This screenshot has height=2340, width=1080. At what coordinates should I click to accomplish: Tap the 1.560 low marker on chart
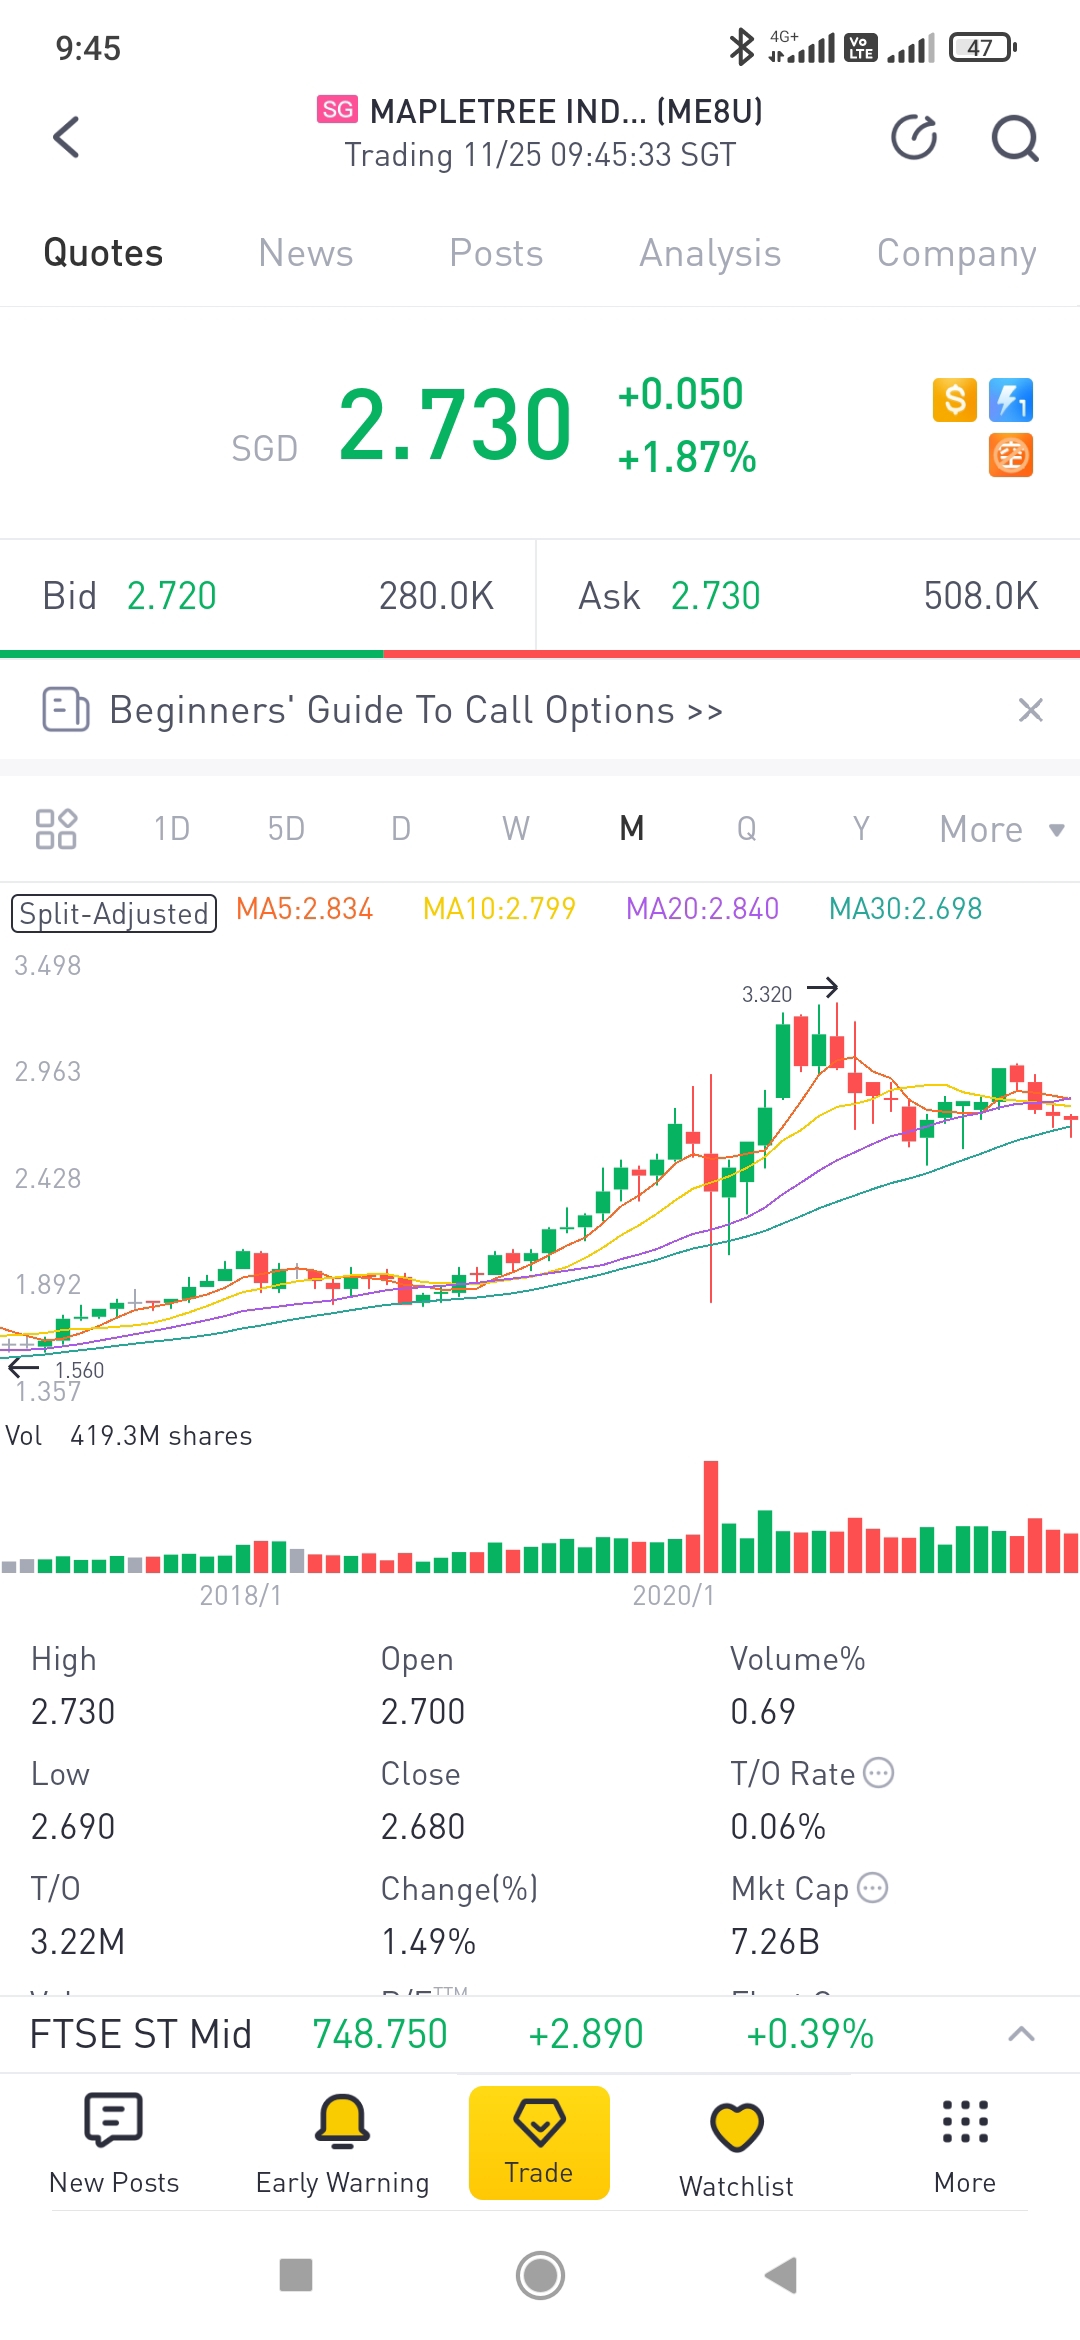[79, 1370]
